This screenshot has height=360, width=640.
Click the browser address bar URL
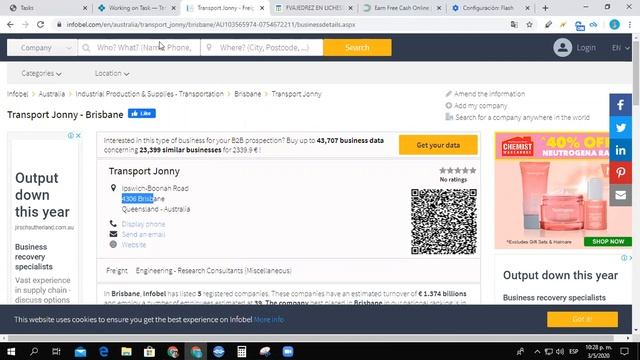click(211, 24)
